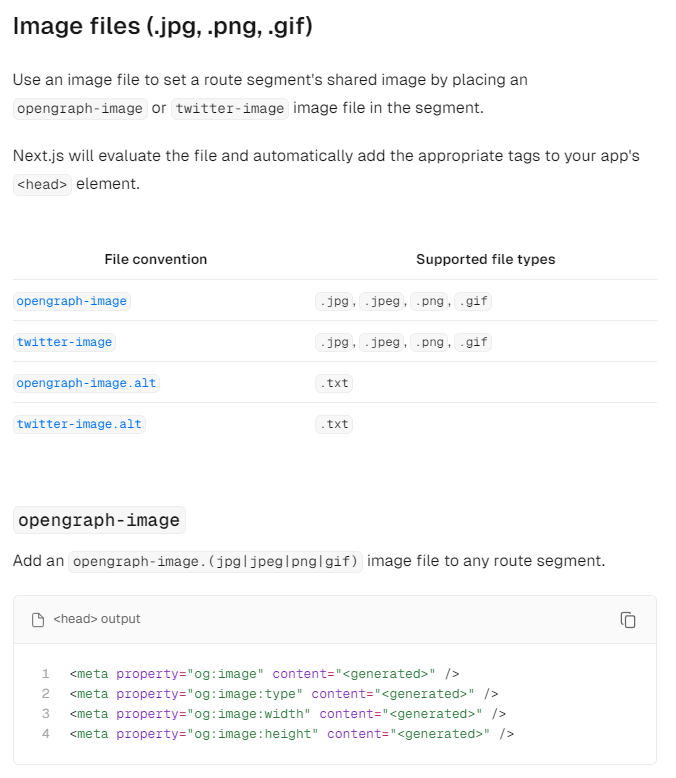Select the inline opengraph-image code in intro
This screenshot has height=778, width=676.
click(80, 109)
